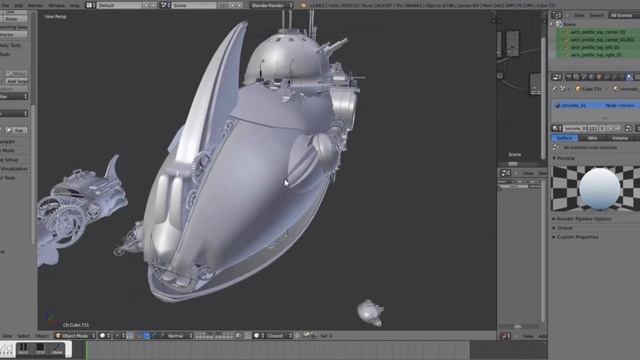
Task: Open the Object menu in 3D viewport header
Action: point(42,336)
